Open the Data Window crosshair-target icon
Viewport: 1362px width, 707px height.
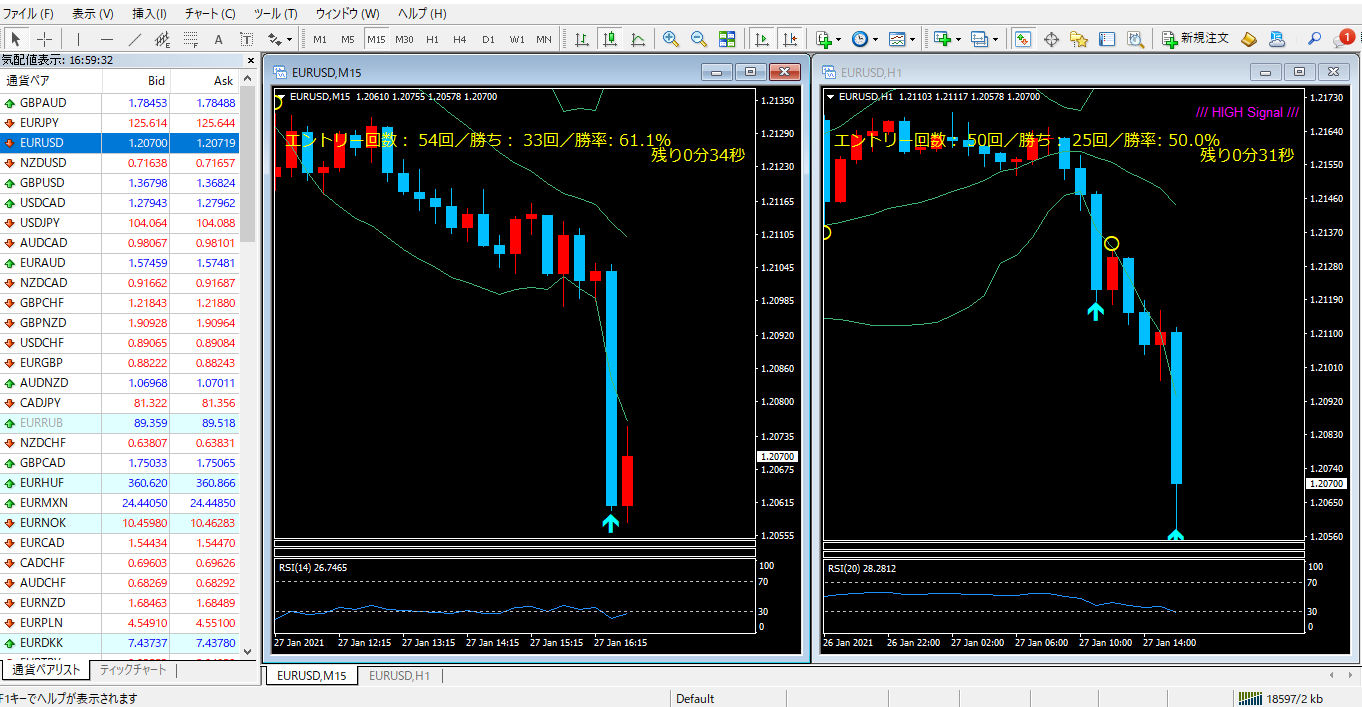click(x=1051, y=39)
